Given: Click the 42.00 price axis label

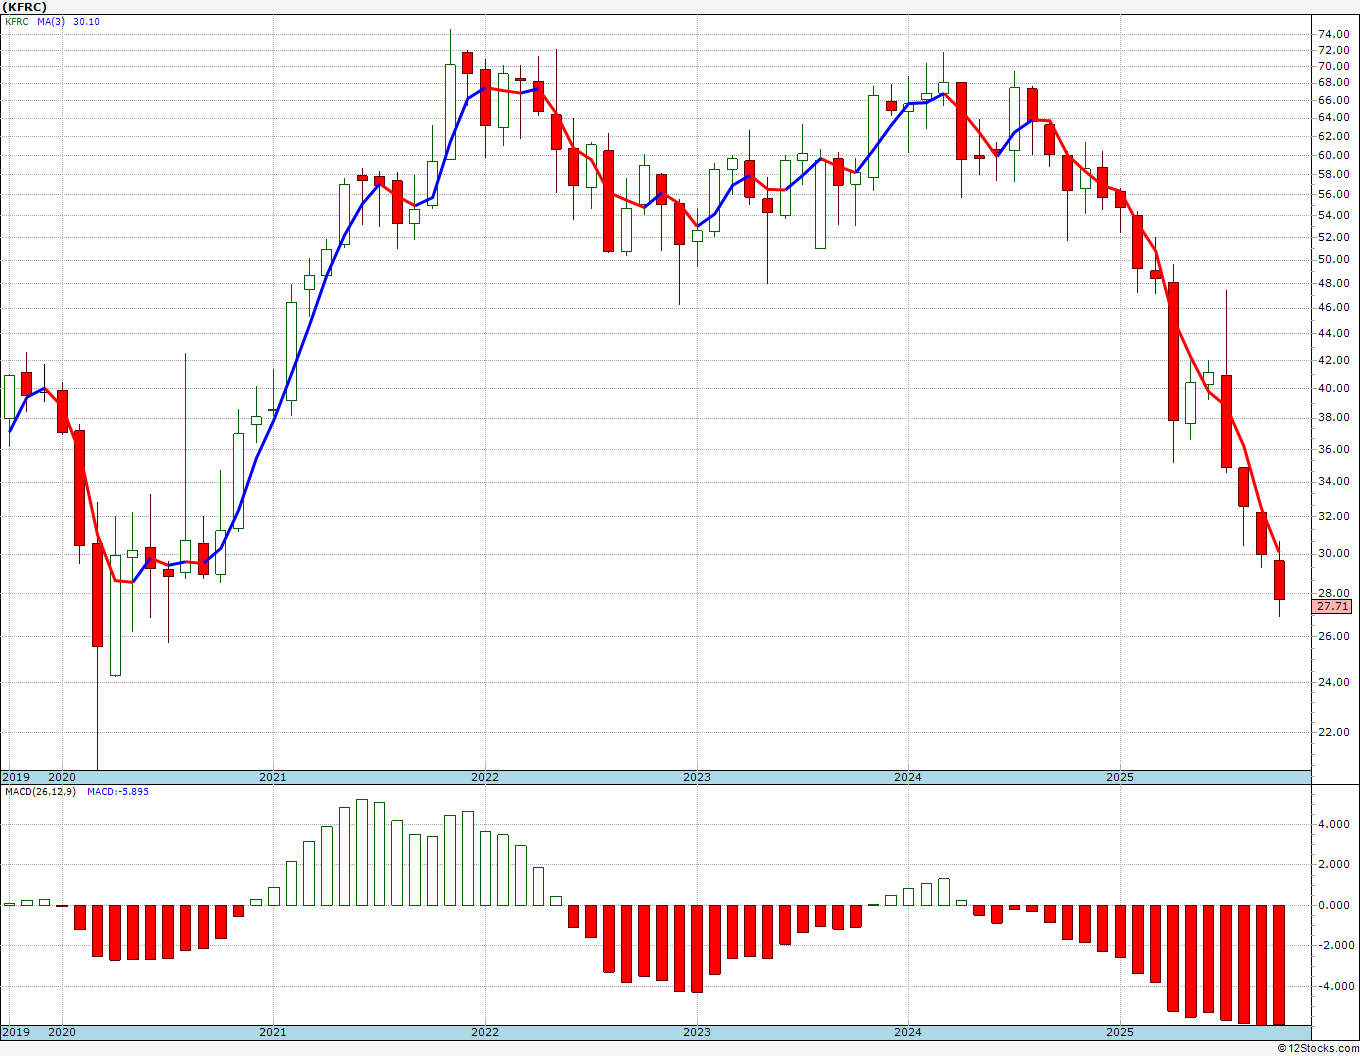Looking at the screenshot, I should pyautogui.click(x=1334, y=360).
